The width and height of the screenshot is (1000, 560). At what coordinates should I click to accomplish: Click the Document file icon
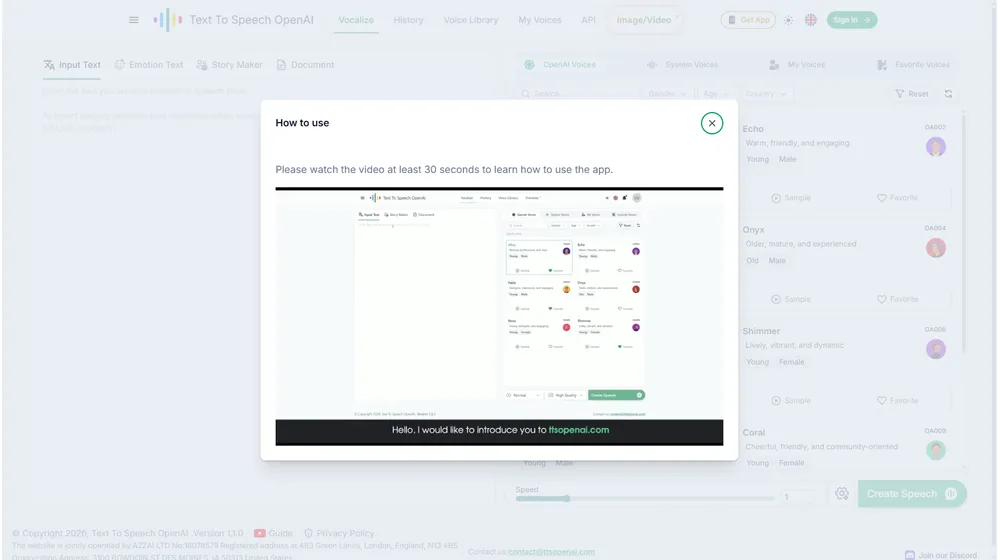pyautogui.click(x=281, y=65)
